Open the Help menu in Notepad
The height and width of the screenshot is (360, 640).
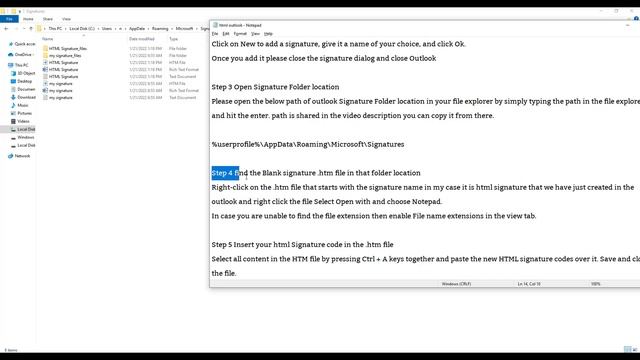point(268,33)
